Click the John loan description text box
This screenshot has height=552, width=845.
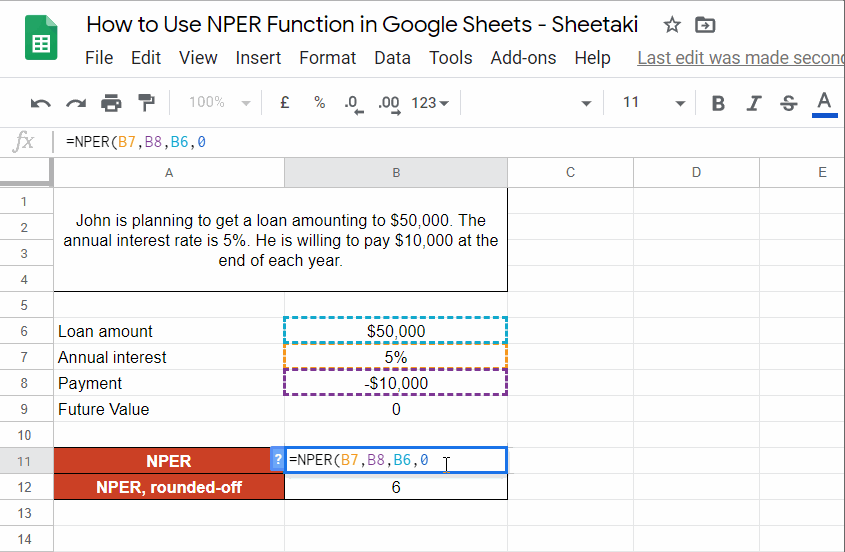tap(280, 240)
